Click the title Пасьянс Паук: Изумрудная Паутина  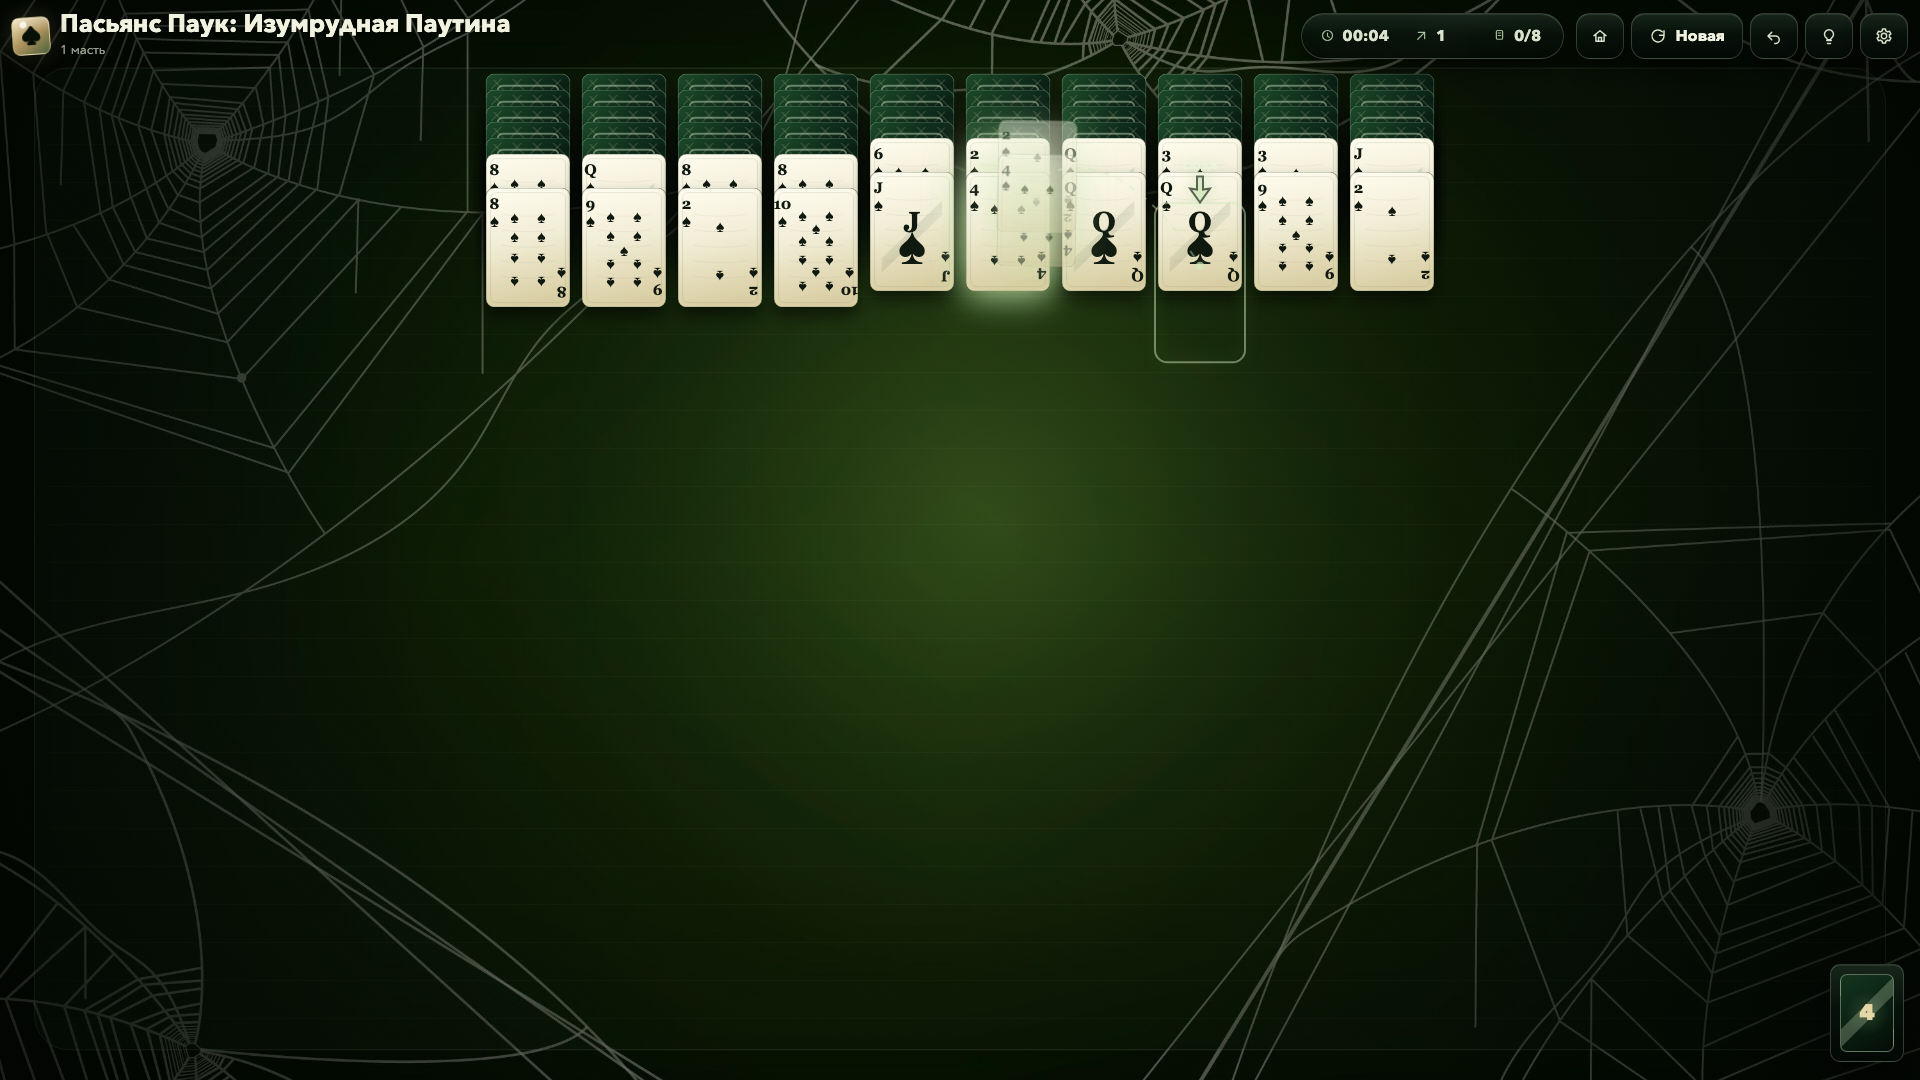[x=285, y=24]
